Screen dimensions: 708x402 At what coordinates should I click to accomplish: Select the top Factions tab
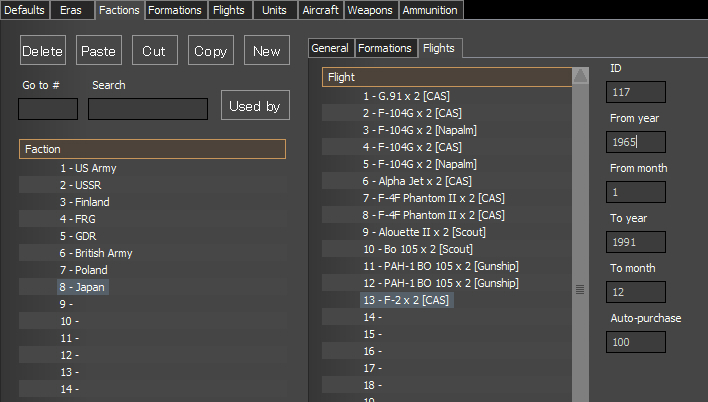click(x=119, y=10)
